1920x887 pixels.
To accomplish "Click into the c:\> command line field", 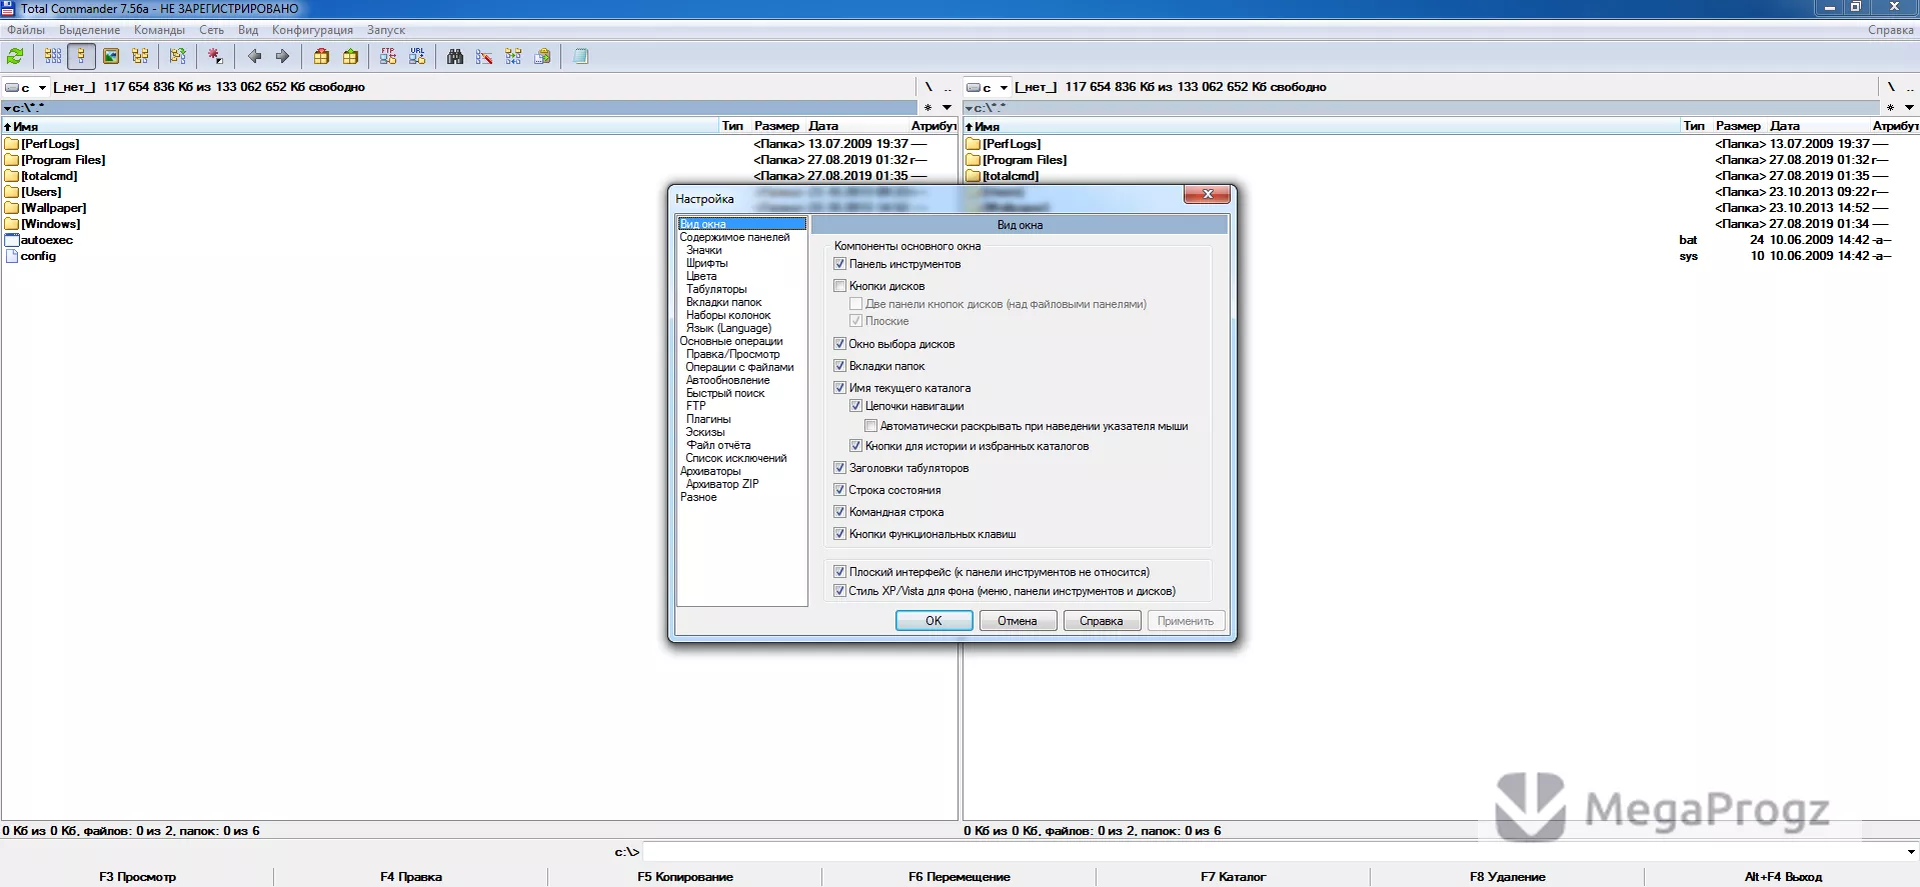I will (x=1272, y=852).
